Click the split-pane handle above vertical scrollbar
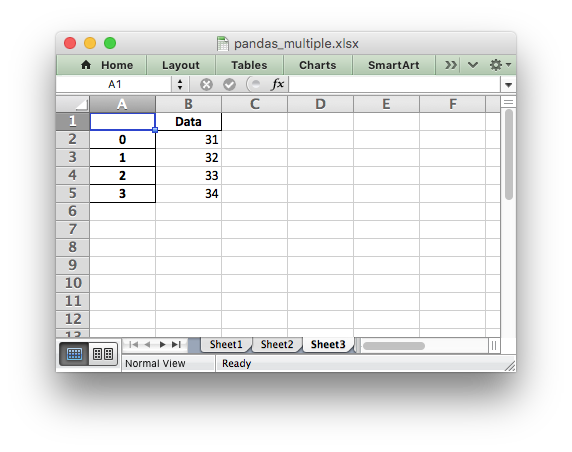The width and height of the screenshot is (572, 452). (508, 102)
